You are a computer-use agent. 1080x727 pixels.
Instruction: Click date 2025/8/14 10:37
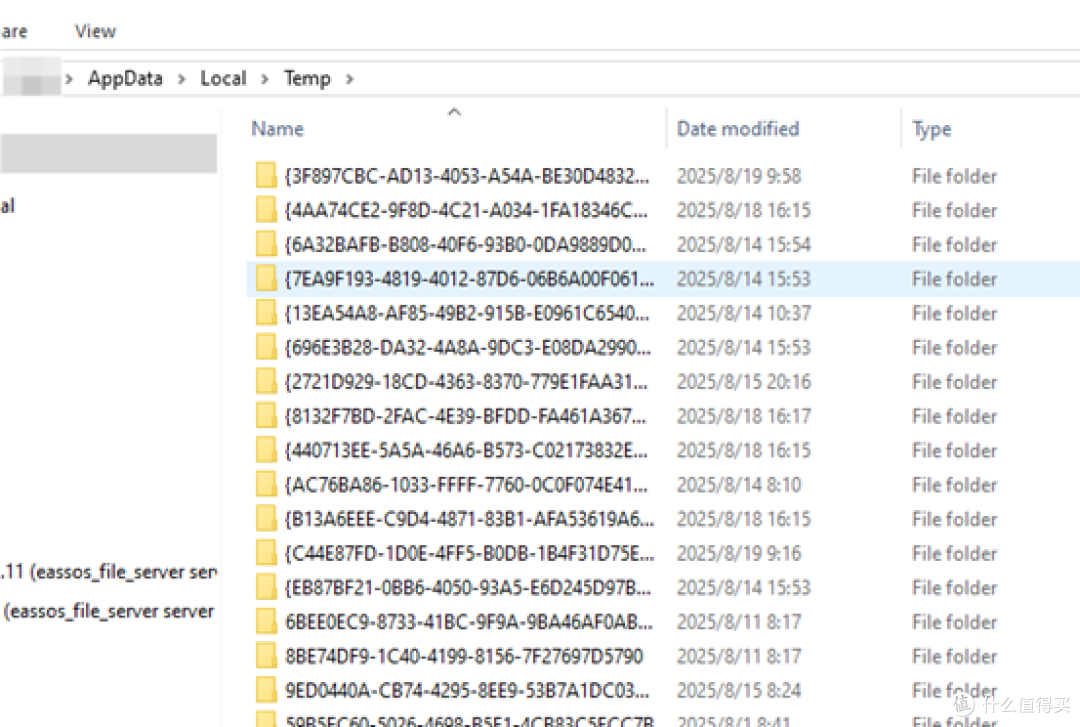(744, 314)
